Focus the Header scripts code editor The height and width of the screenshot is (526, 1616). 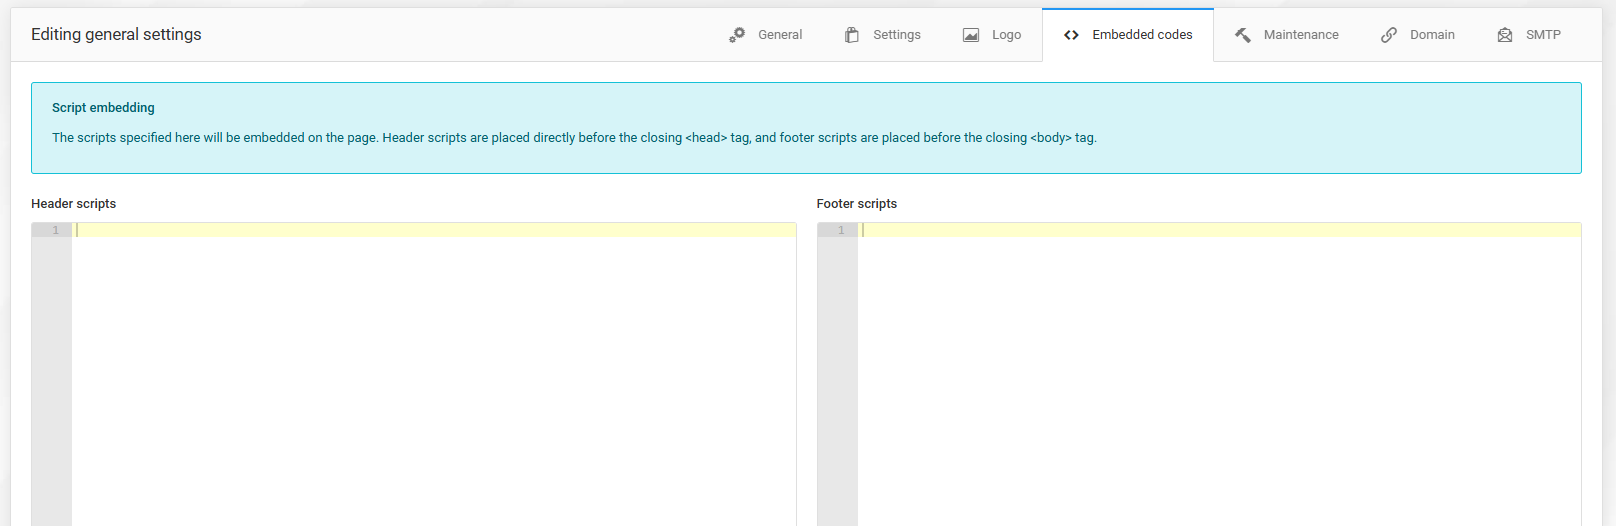tap(433, 370)
